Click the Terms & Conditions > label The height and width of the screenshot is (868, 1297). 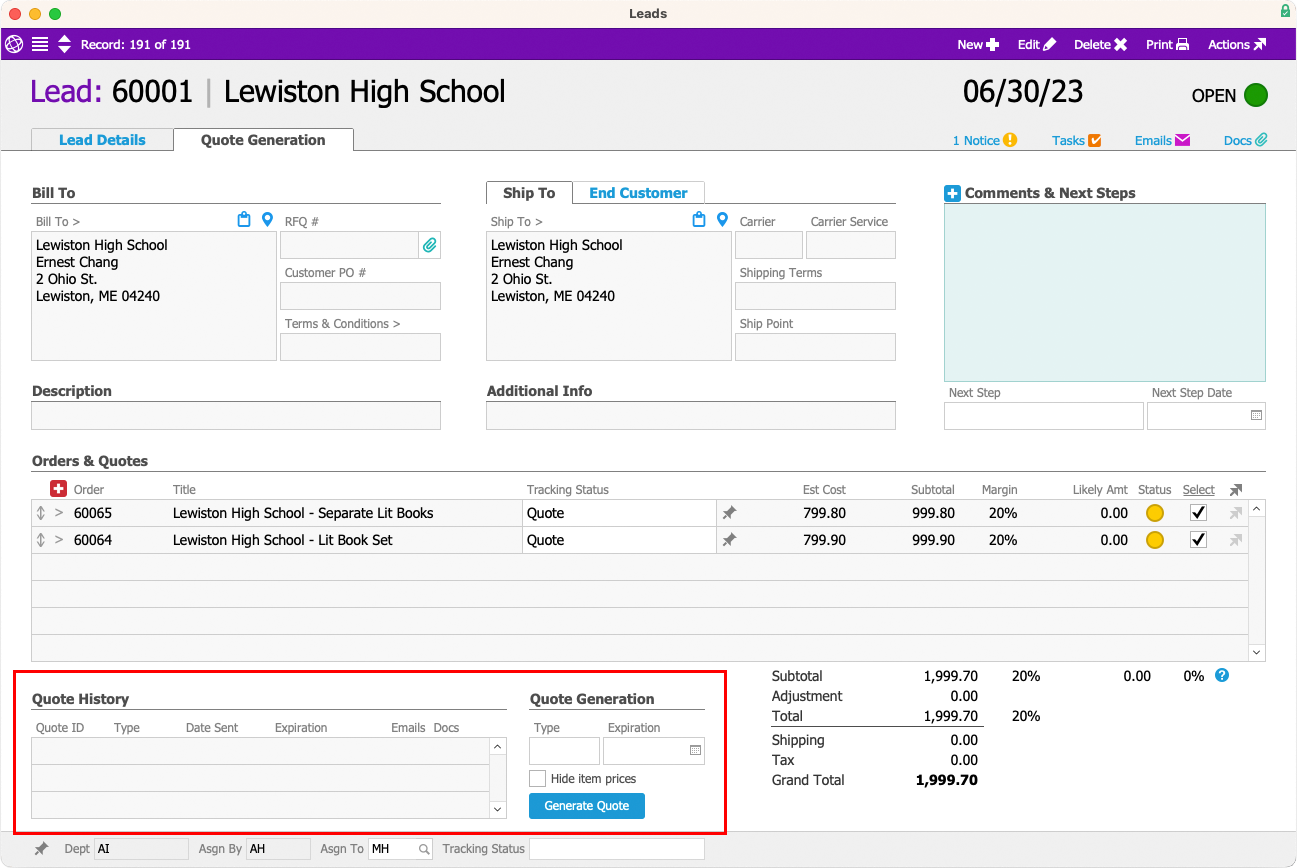(342, 324)
